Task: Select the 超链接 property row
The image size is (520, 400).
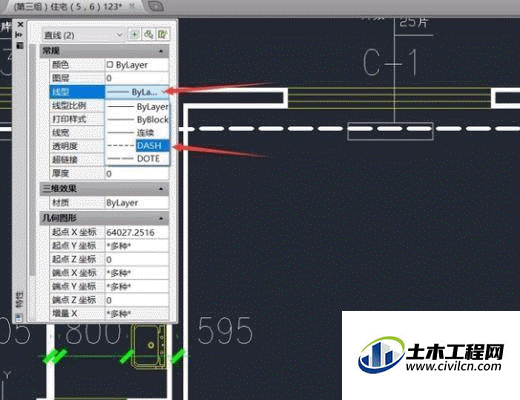Action: coord(77,160)
